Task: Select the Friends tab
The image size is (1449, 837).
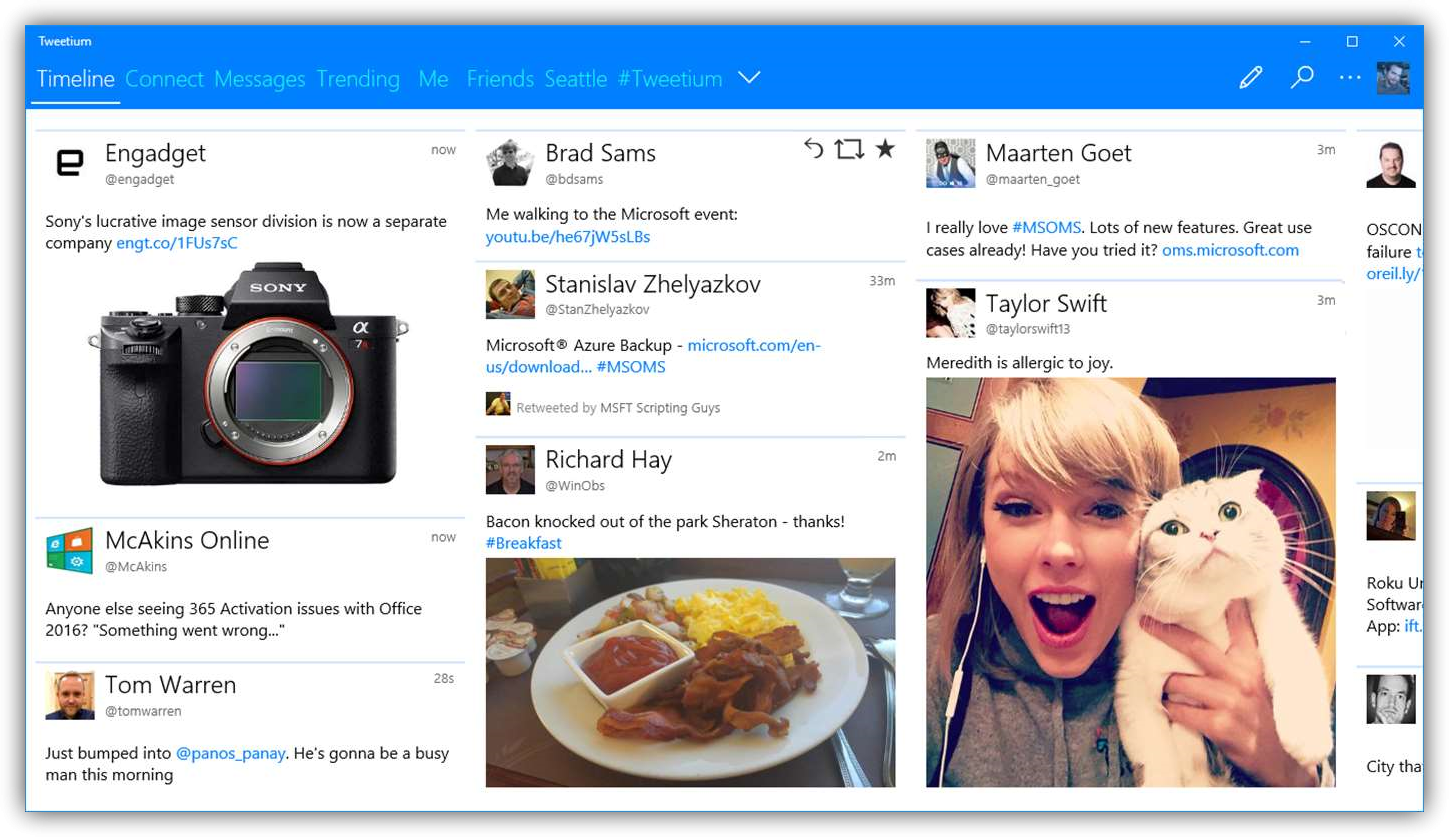Action: 500,79
